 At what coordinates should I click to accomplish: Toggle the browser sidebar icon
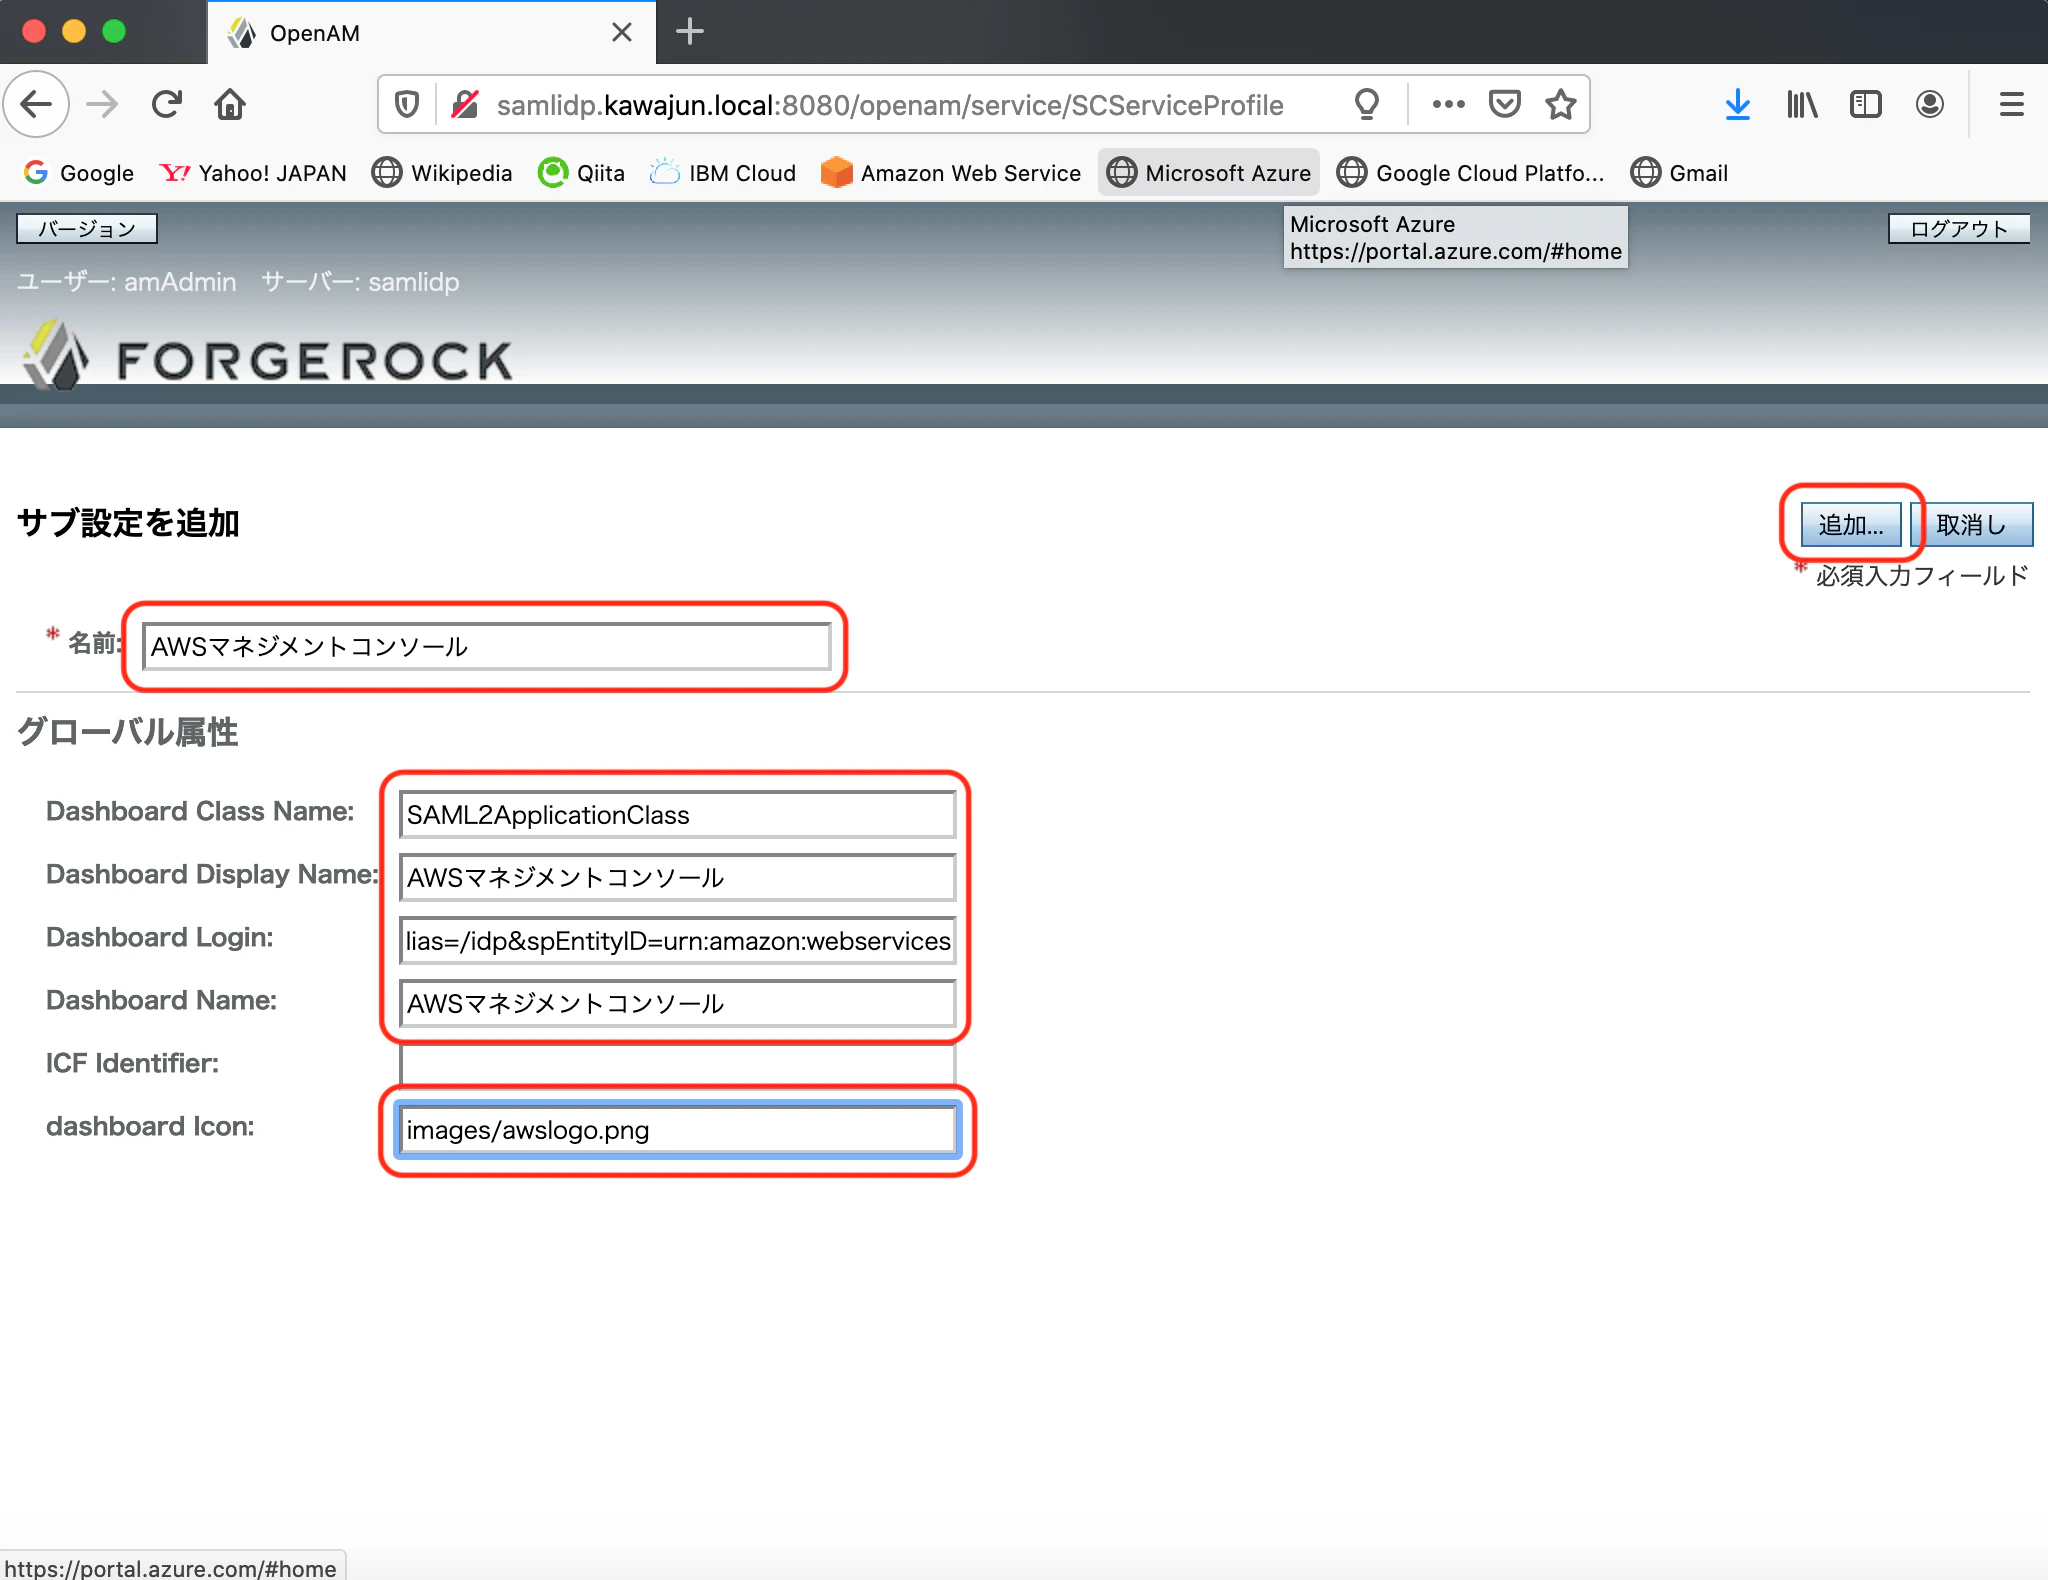click(1866, 104)
